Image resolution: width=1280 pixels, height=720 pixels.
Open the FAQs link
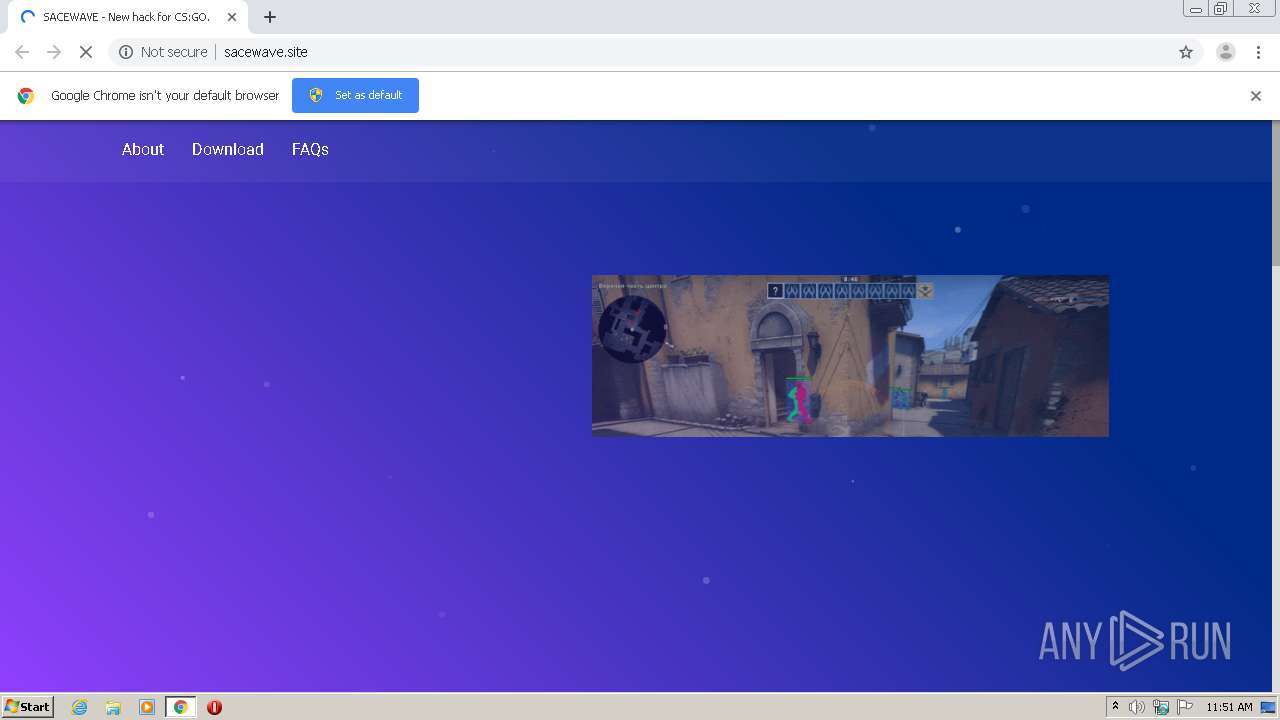310,149
